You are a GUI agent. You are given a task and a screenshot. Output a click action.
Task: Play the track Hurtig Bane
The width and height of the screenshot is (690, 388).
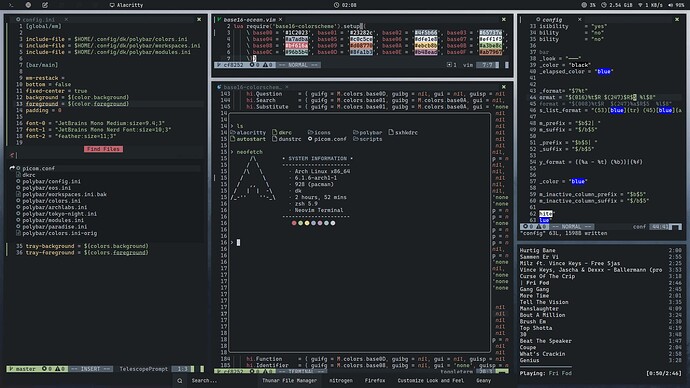click(537, 250)
